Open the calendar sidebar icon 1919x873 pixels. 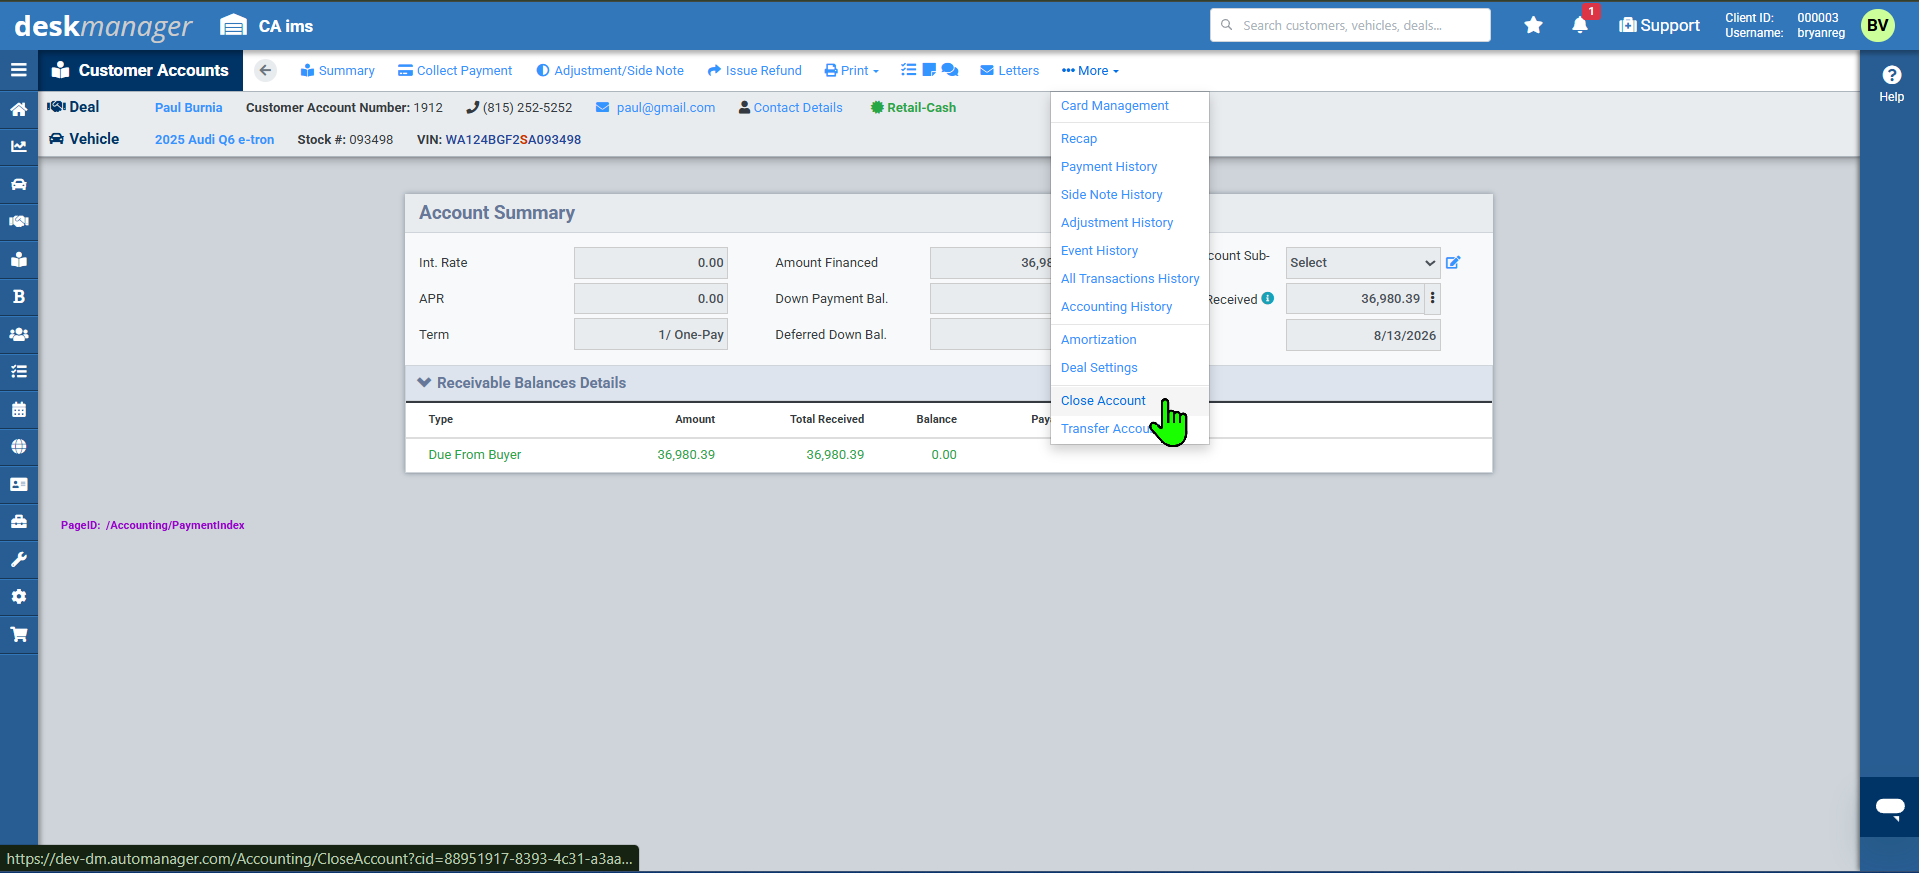point(18,409)
